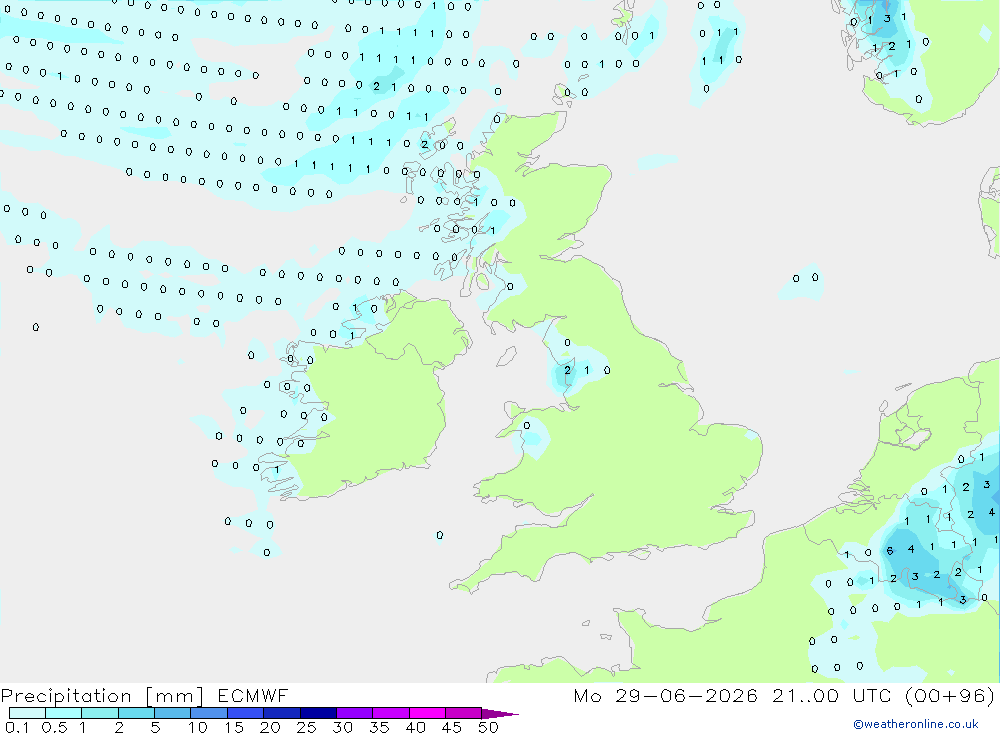Open the weatheronline.co.uk copyright link

(x=916, y=724)
